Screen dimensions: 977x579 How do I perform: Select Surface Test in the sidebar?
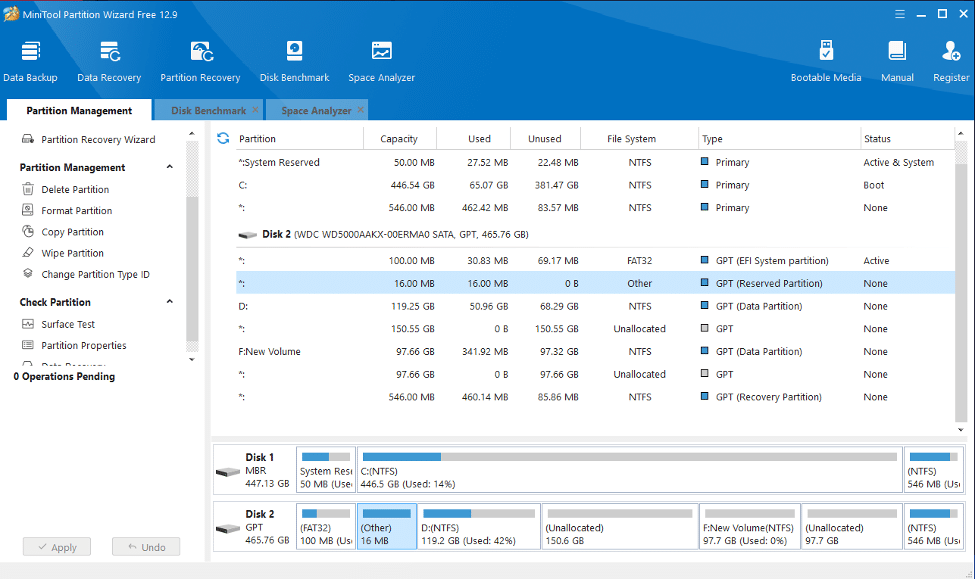68,324
